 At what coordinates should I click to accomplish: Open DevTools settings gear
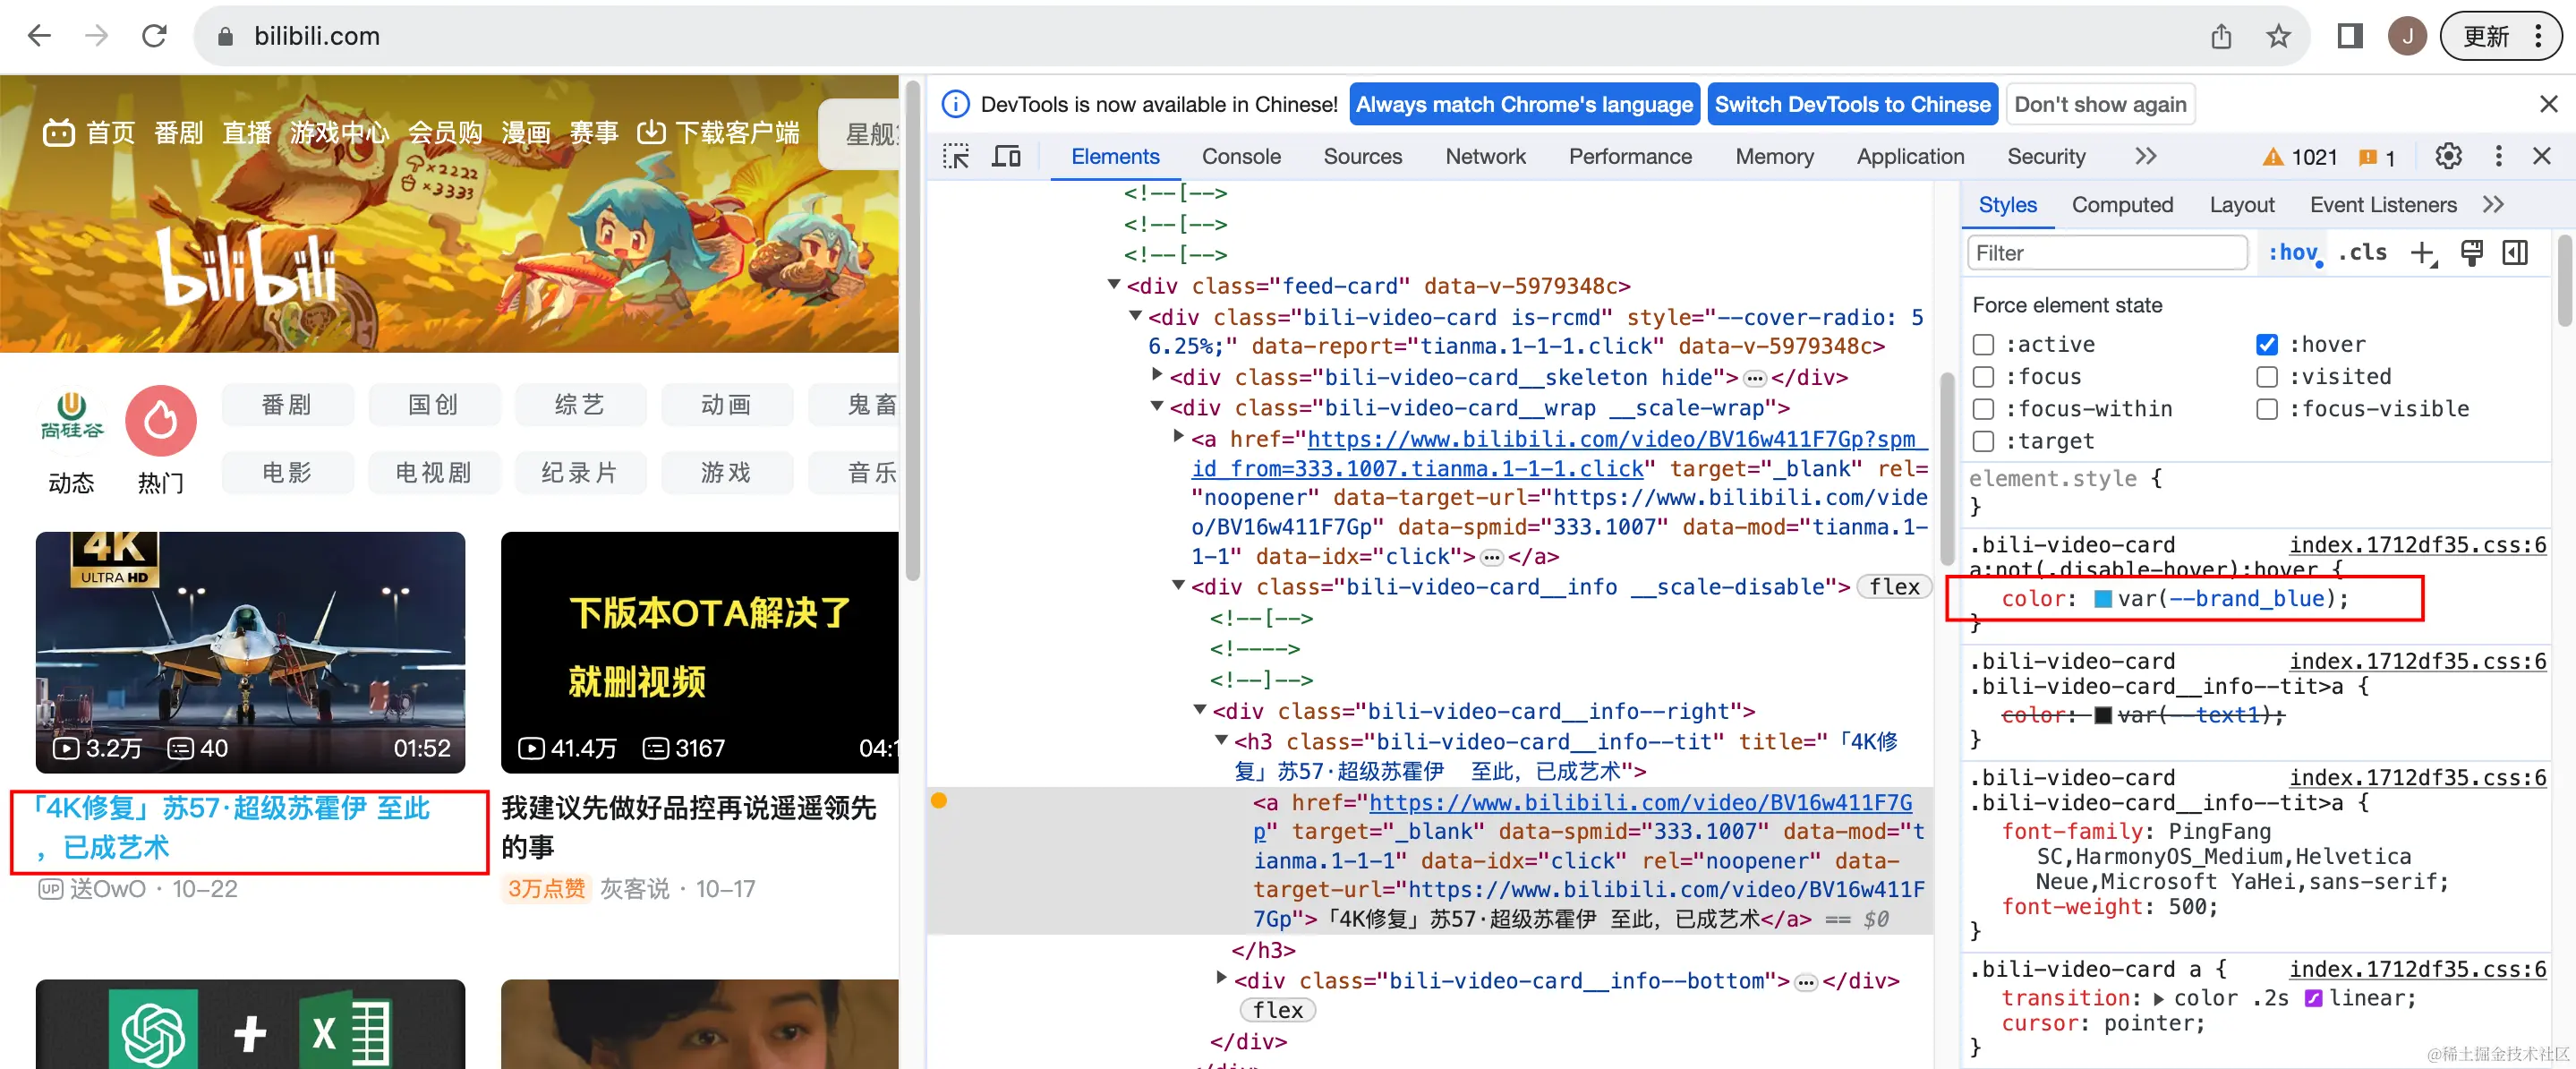(2448, 157)
